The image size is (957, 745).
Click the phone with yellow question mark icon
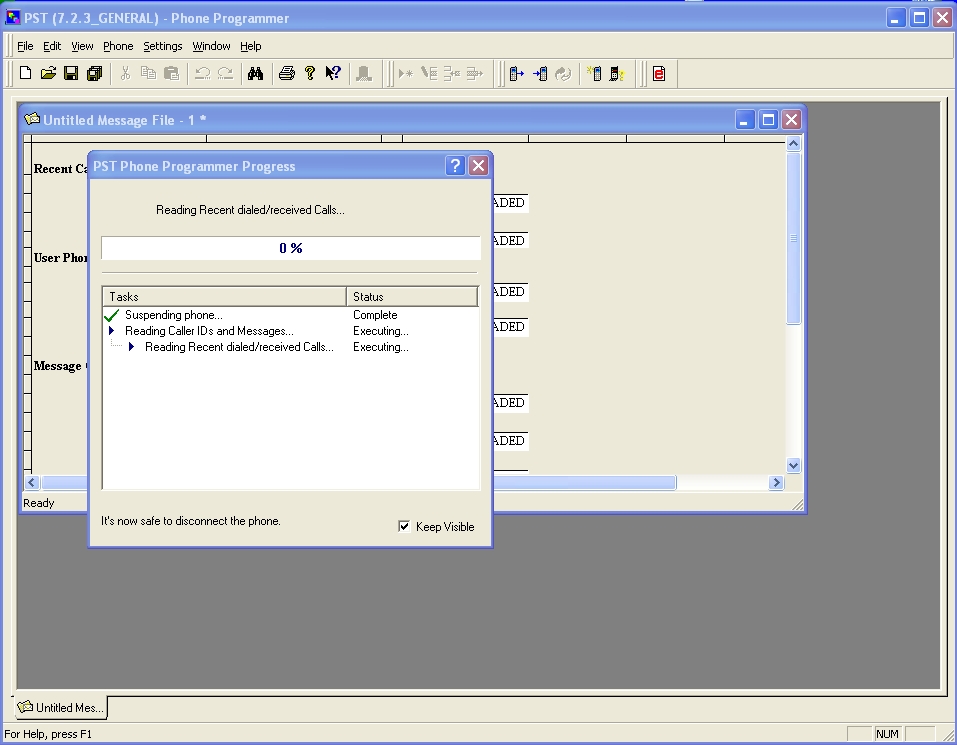(x=617, y=73)
